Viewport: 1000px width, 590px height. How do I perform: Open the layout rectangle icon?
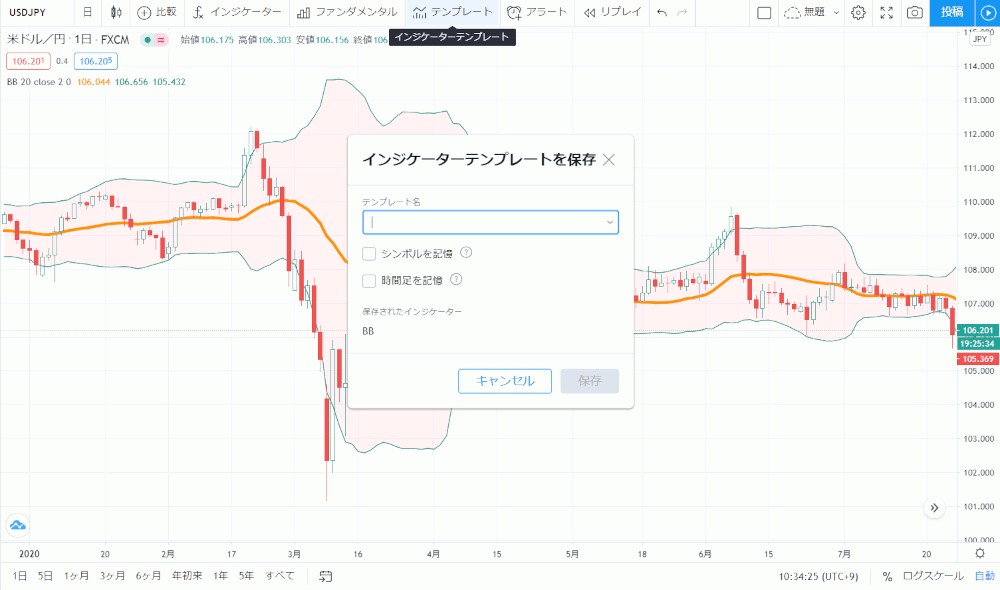pos(763,13)
